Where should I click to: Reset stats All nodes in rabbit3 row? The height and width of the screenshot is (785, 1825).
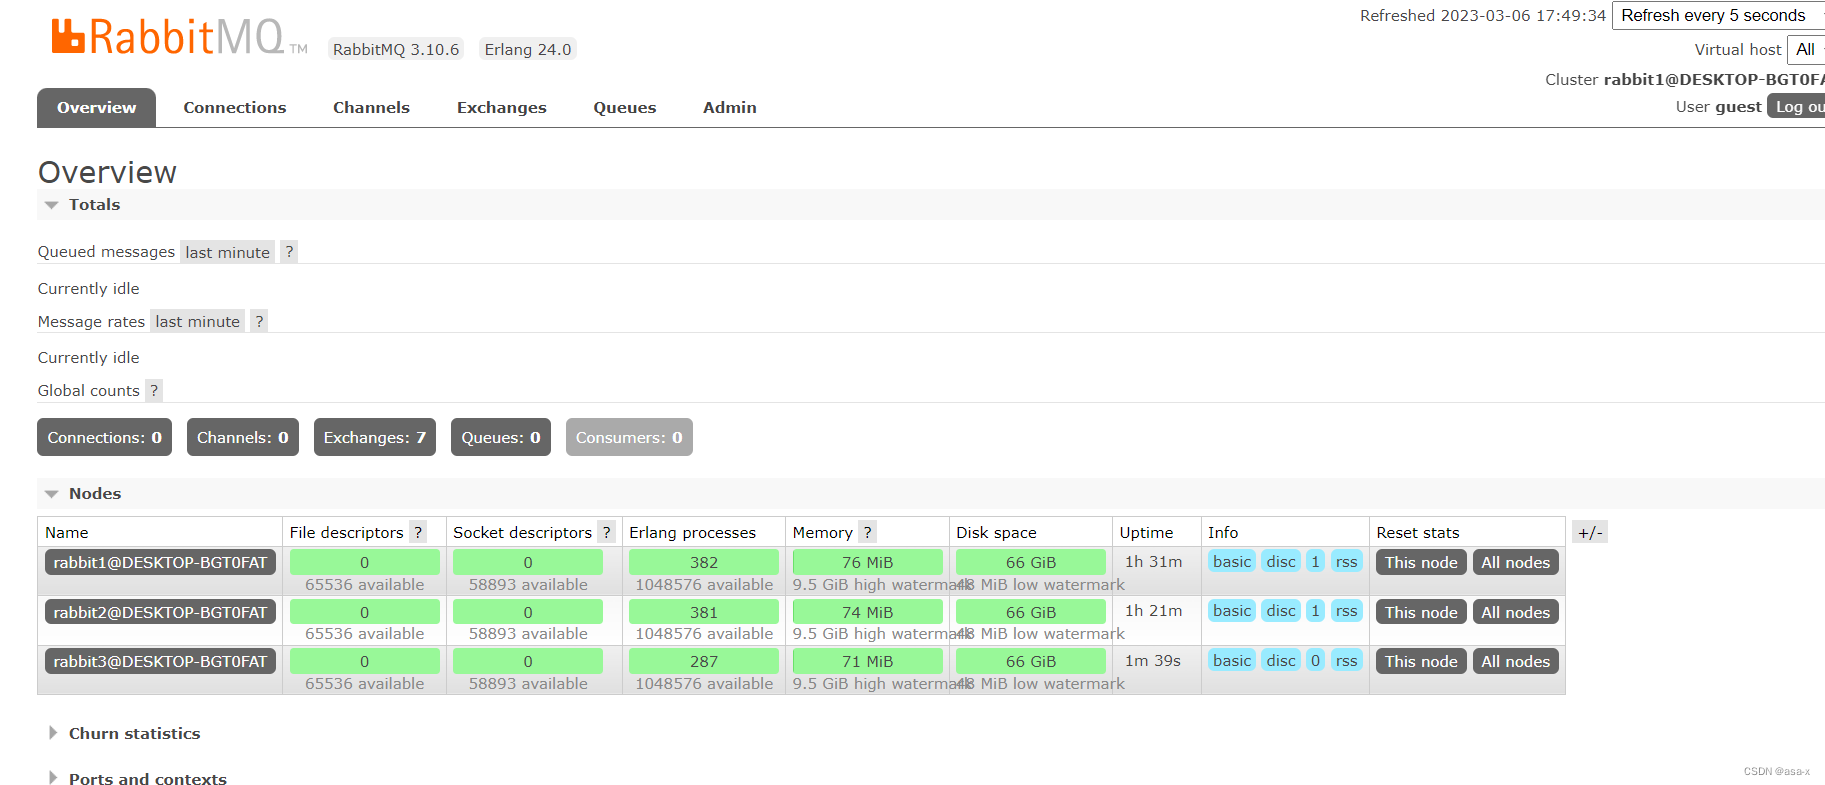pyautogui.click(x=1515, y=661)
